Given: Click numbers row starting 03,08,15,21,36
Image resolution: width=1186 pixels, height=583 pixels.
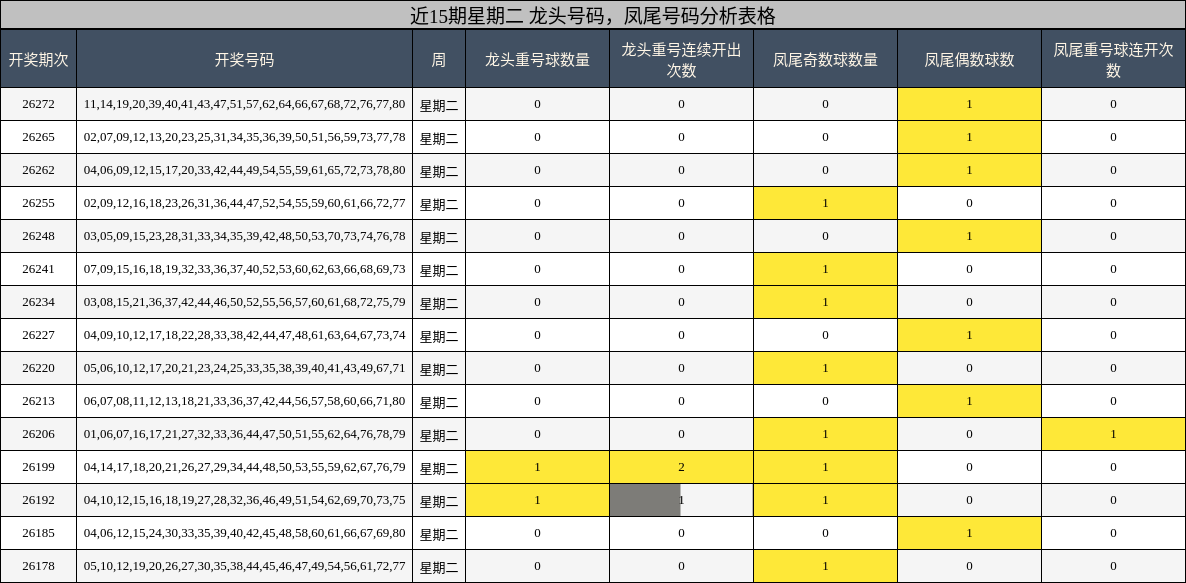Looking at the screenshot, I should [244, 302].
